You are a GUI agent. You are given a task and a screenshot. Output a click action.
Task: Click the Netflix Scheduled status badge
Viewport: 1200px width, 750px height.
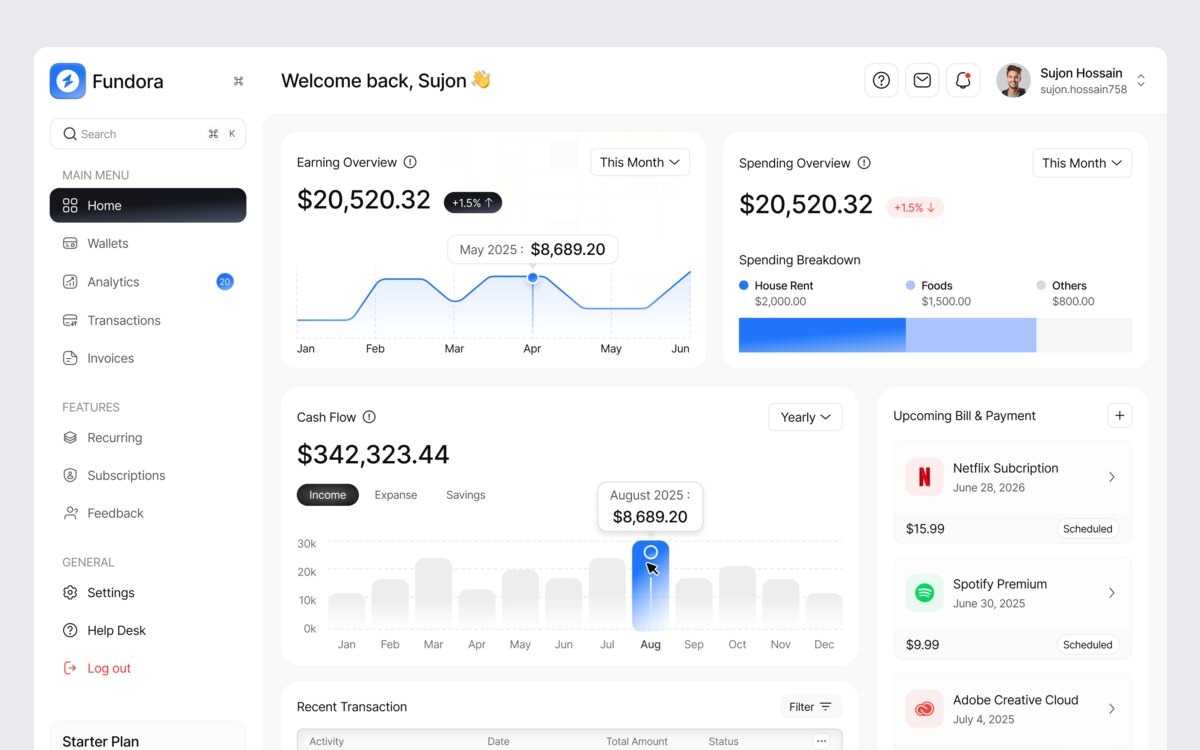point(1088,529)
